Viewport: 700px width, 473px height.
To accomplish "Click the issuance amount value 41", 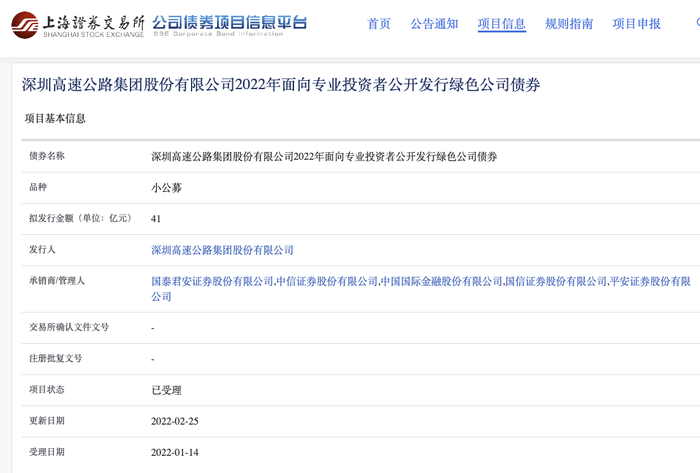I will pos(156,219).
